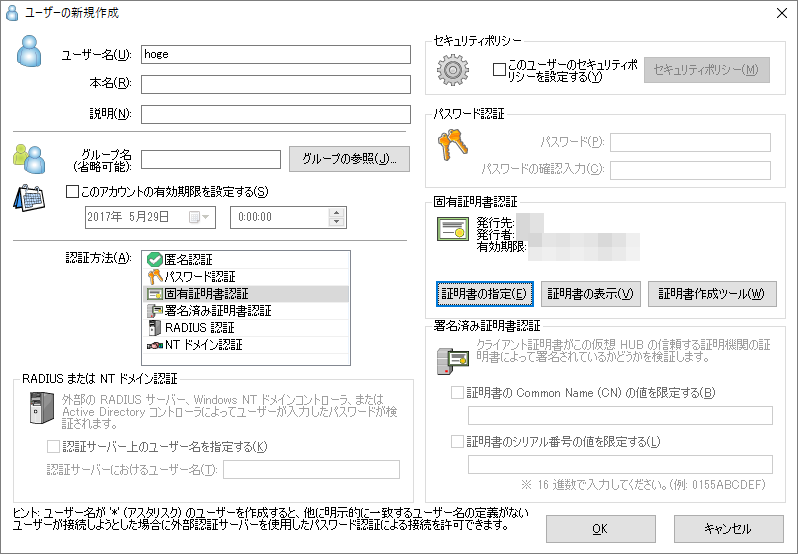Click the 本名 full name input field
798x554 pixels.
pyautogui.click(x=276, y=84)
